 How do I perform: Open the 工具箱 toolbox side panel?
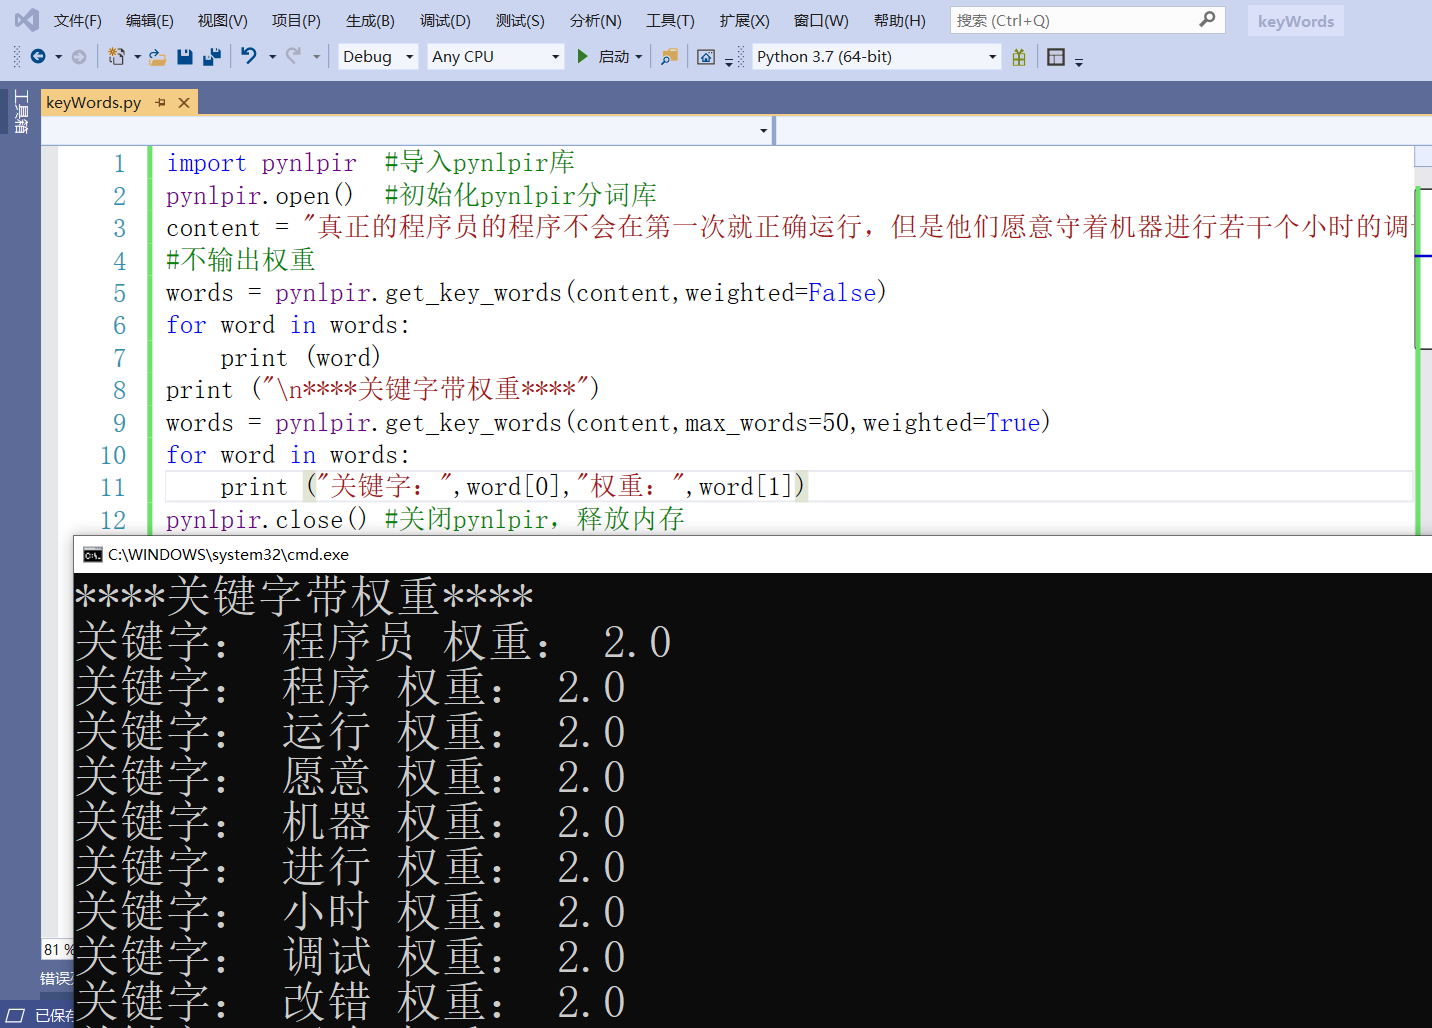[x=21, y=111]
